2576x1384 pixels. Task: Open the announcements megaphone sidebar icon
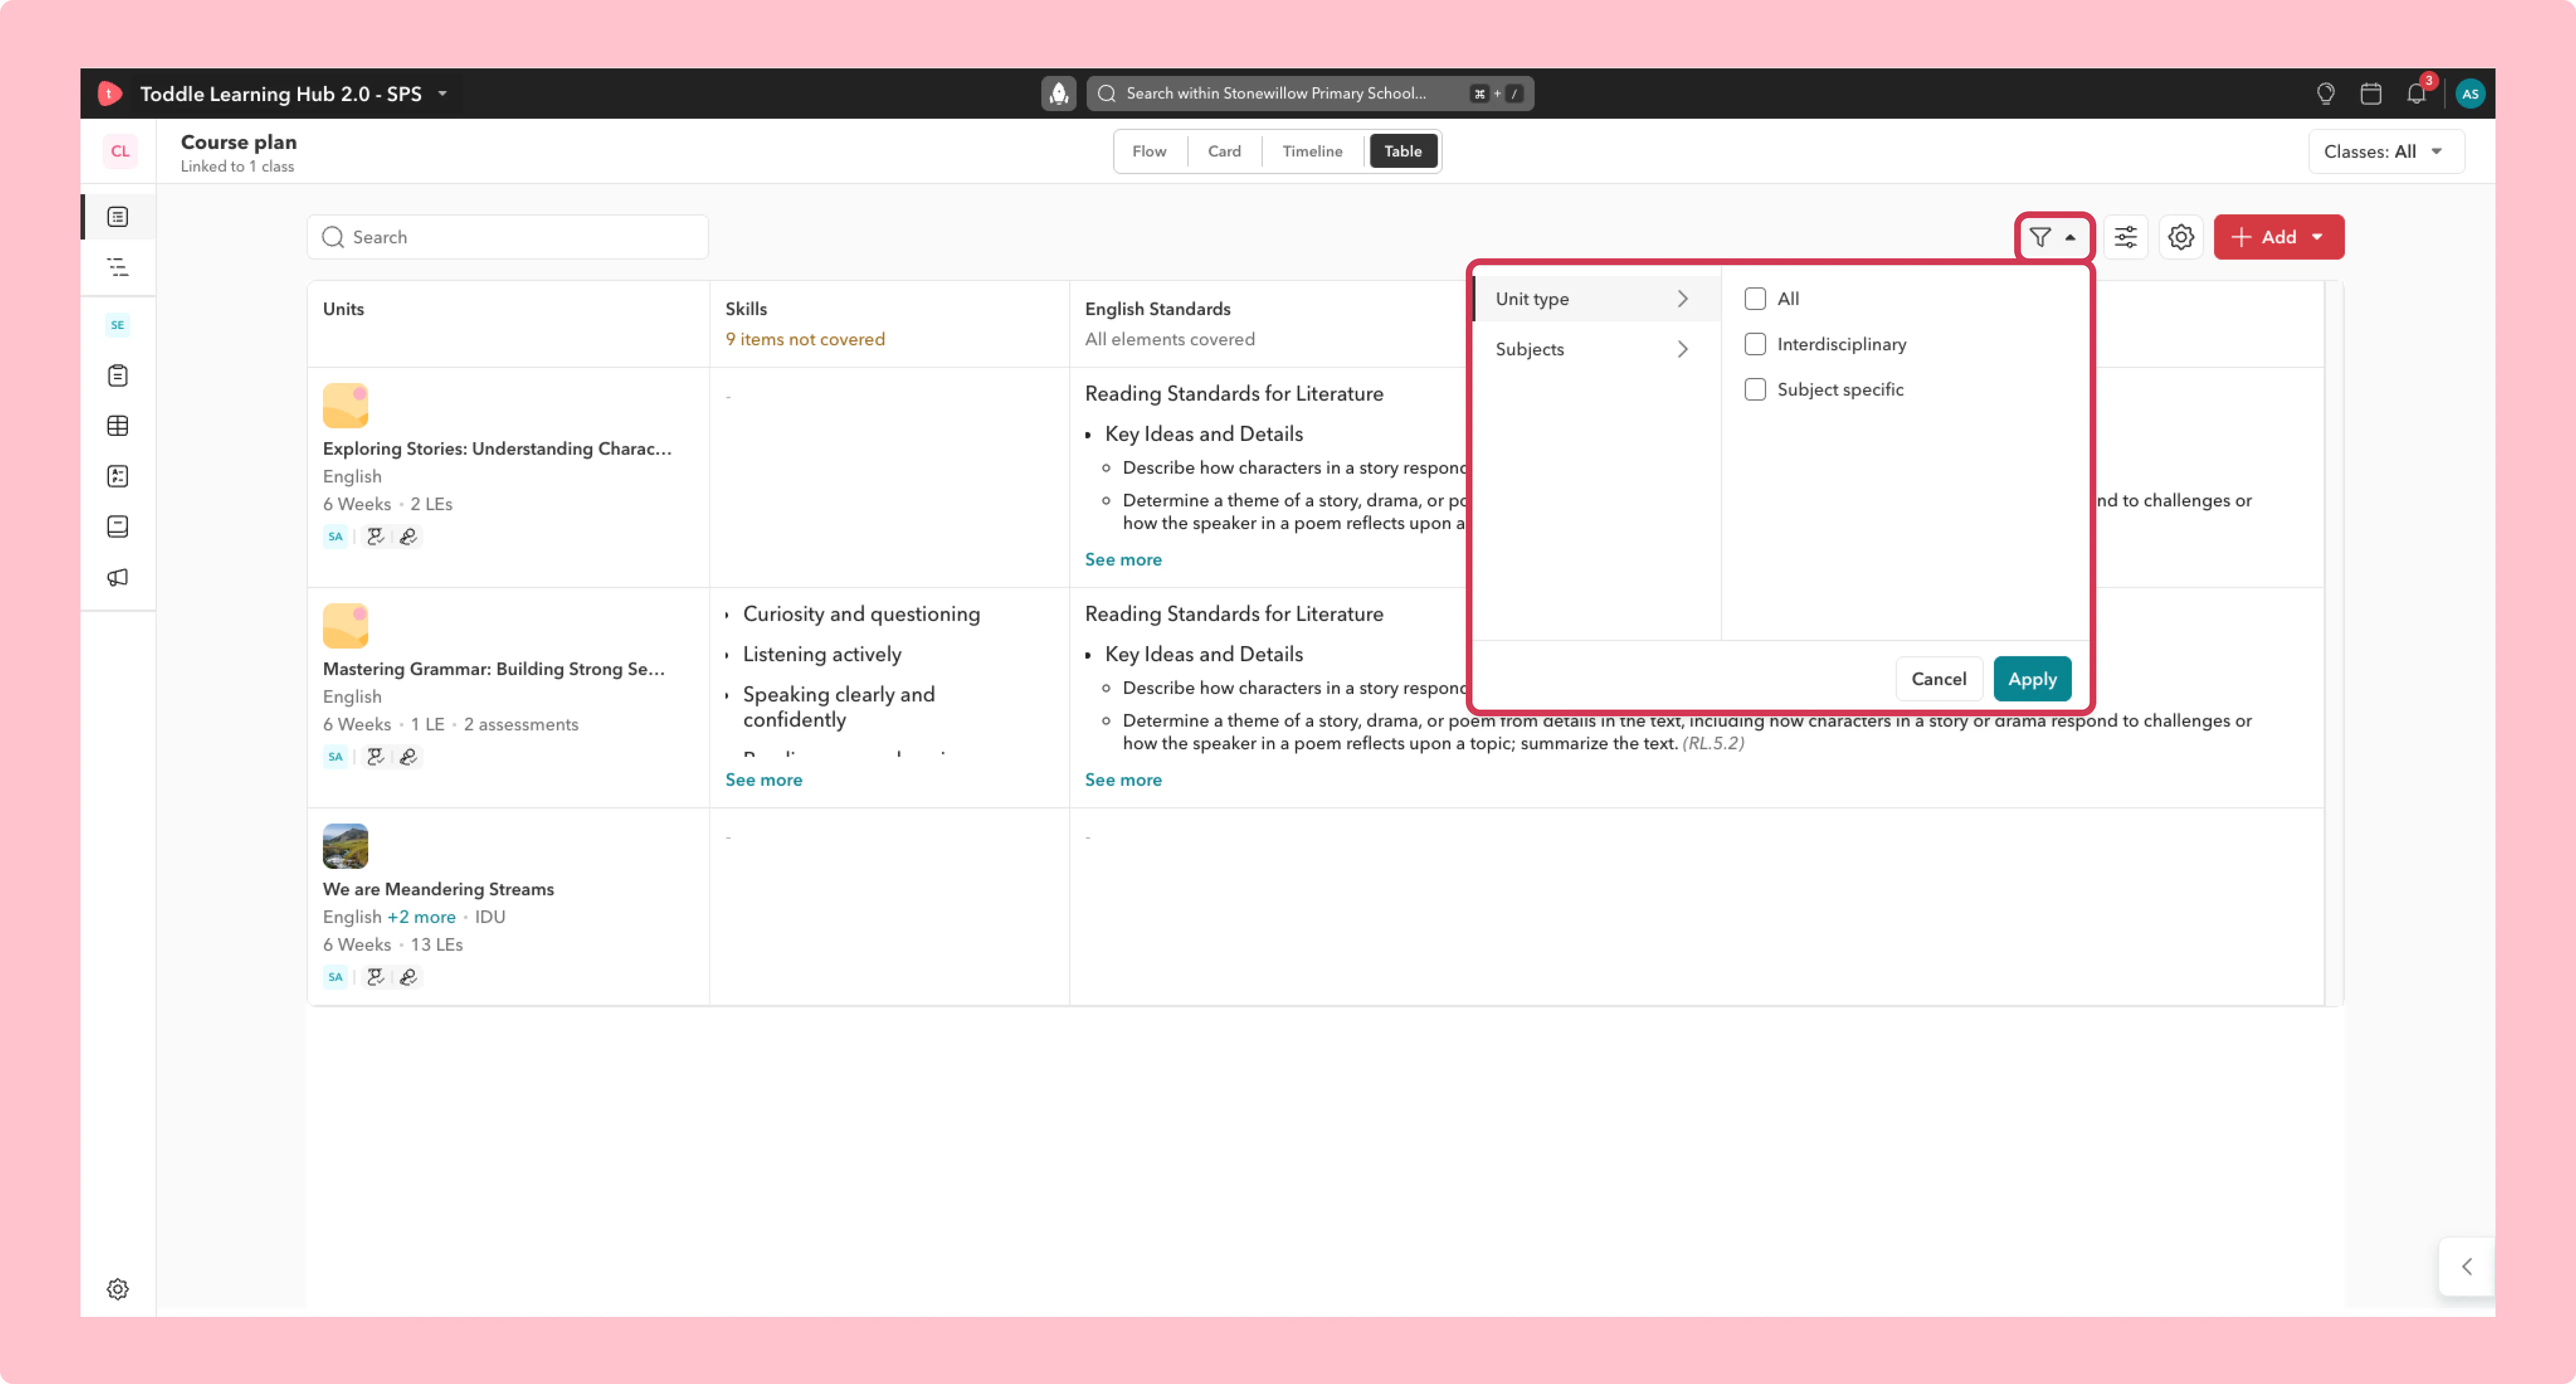click(x=118, y=578)
